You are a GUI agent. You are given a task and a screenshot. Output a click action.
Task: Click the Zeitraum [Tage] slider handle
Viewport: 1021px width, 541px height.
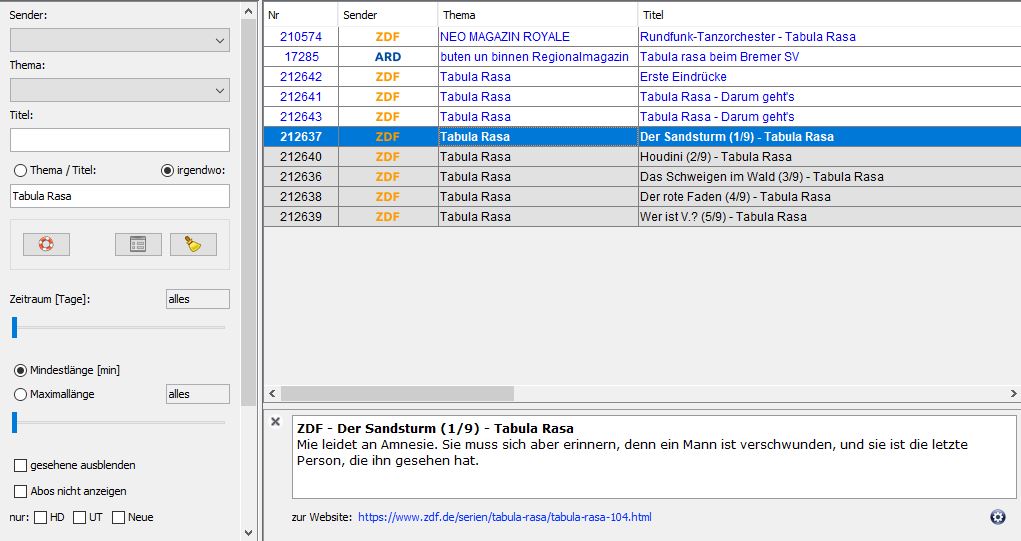click(15, 327)
